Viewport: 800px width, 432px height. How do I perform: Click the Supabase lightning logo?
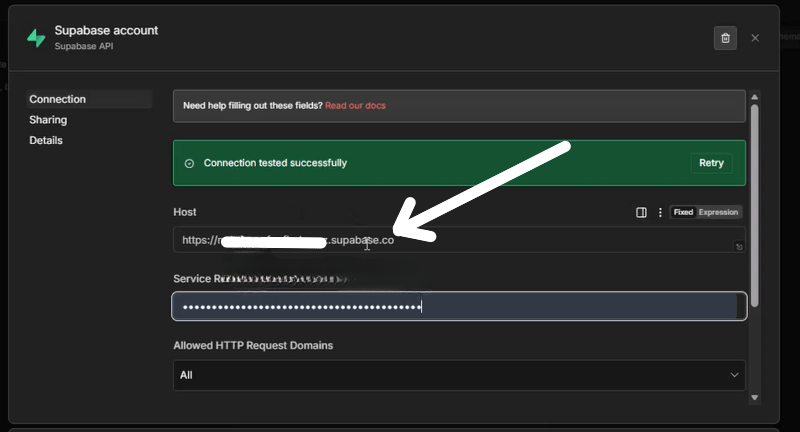point(36,38)
